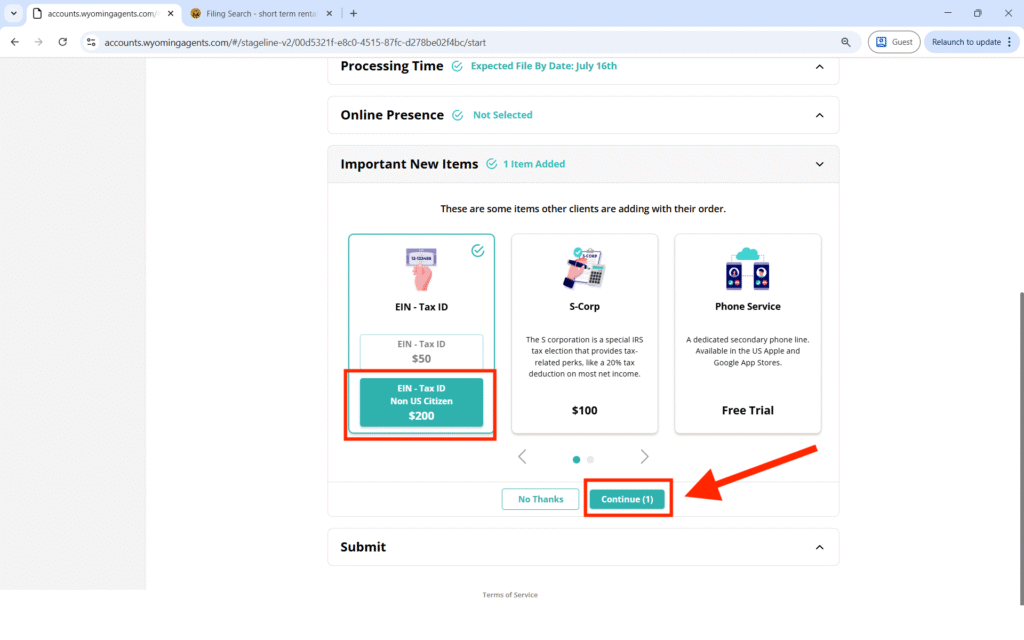Viewport: 1024px width, 640px height.
Task: Click the Continue (1) button
Action: click(627, 499)
